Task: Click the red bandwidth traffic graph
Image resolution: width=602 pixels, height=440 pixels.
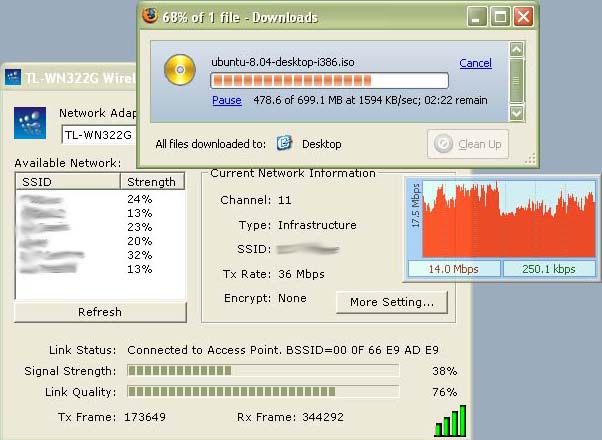Action: (509, 219)
